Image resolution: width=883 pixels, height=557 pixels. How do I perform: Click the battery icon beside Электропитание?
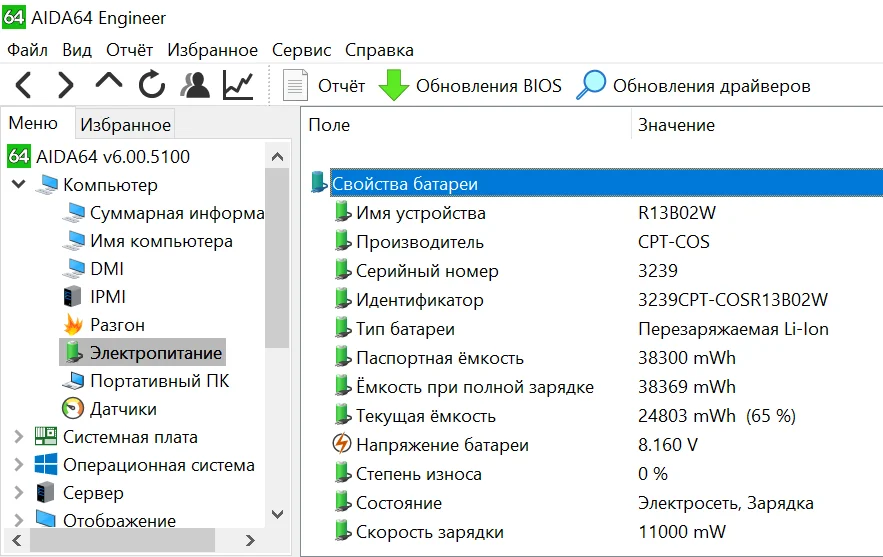pyautogui.click(x=73, y=351)
